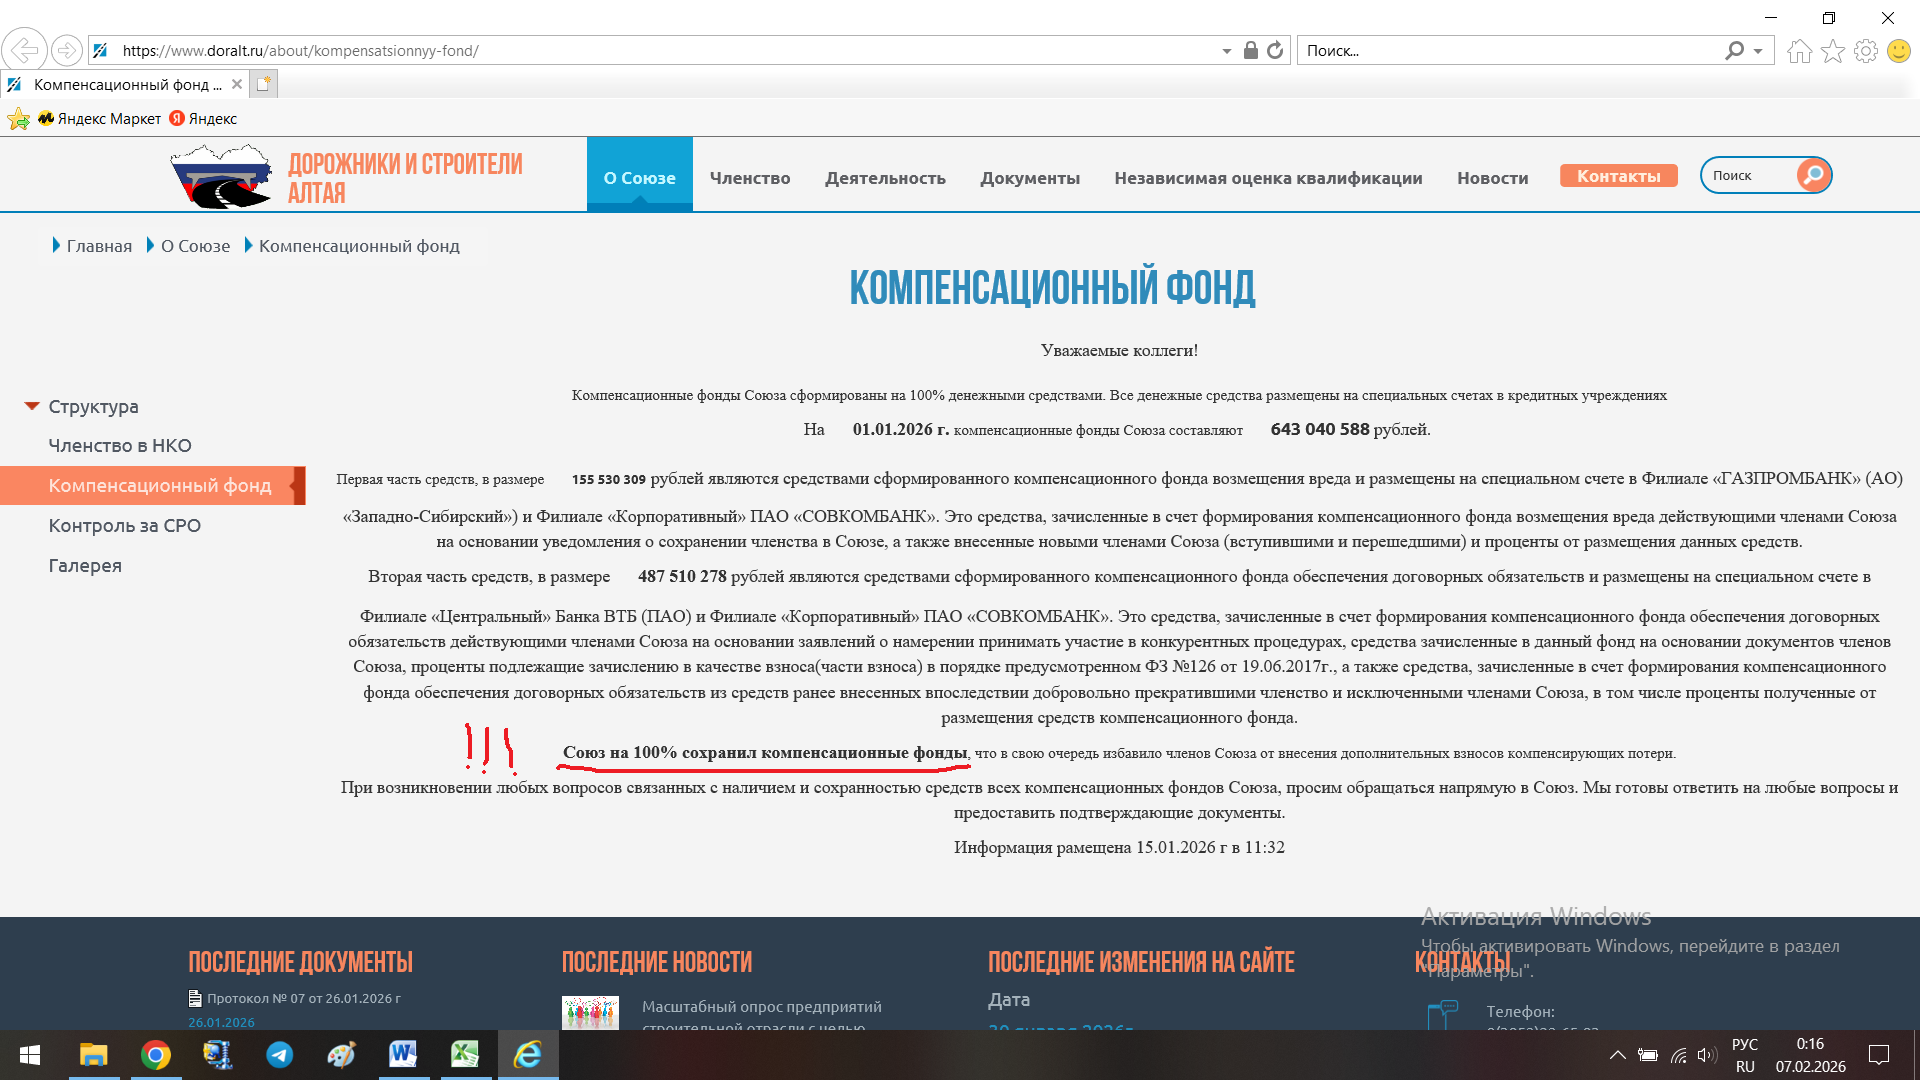Open browser settings gear icon
1920x1080 pixels.
point(1865,51)
